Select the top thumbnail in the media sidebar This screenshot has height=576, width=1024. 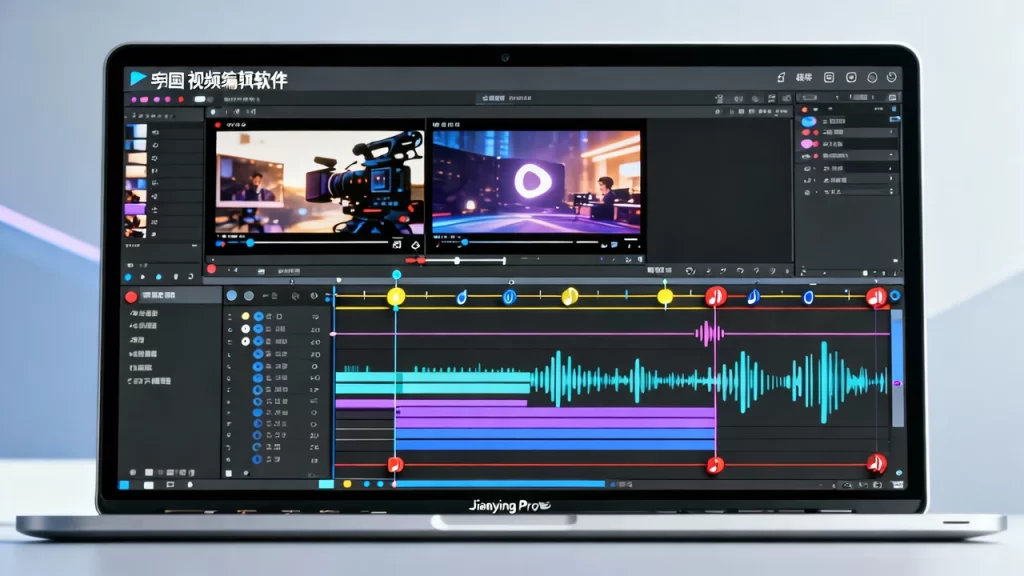tap(135, 130)
